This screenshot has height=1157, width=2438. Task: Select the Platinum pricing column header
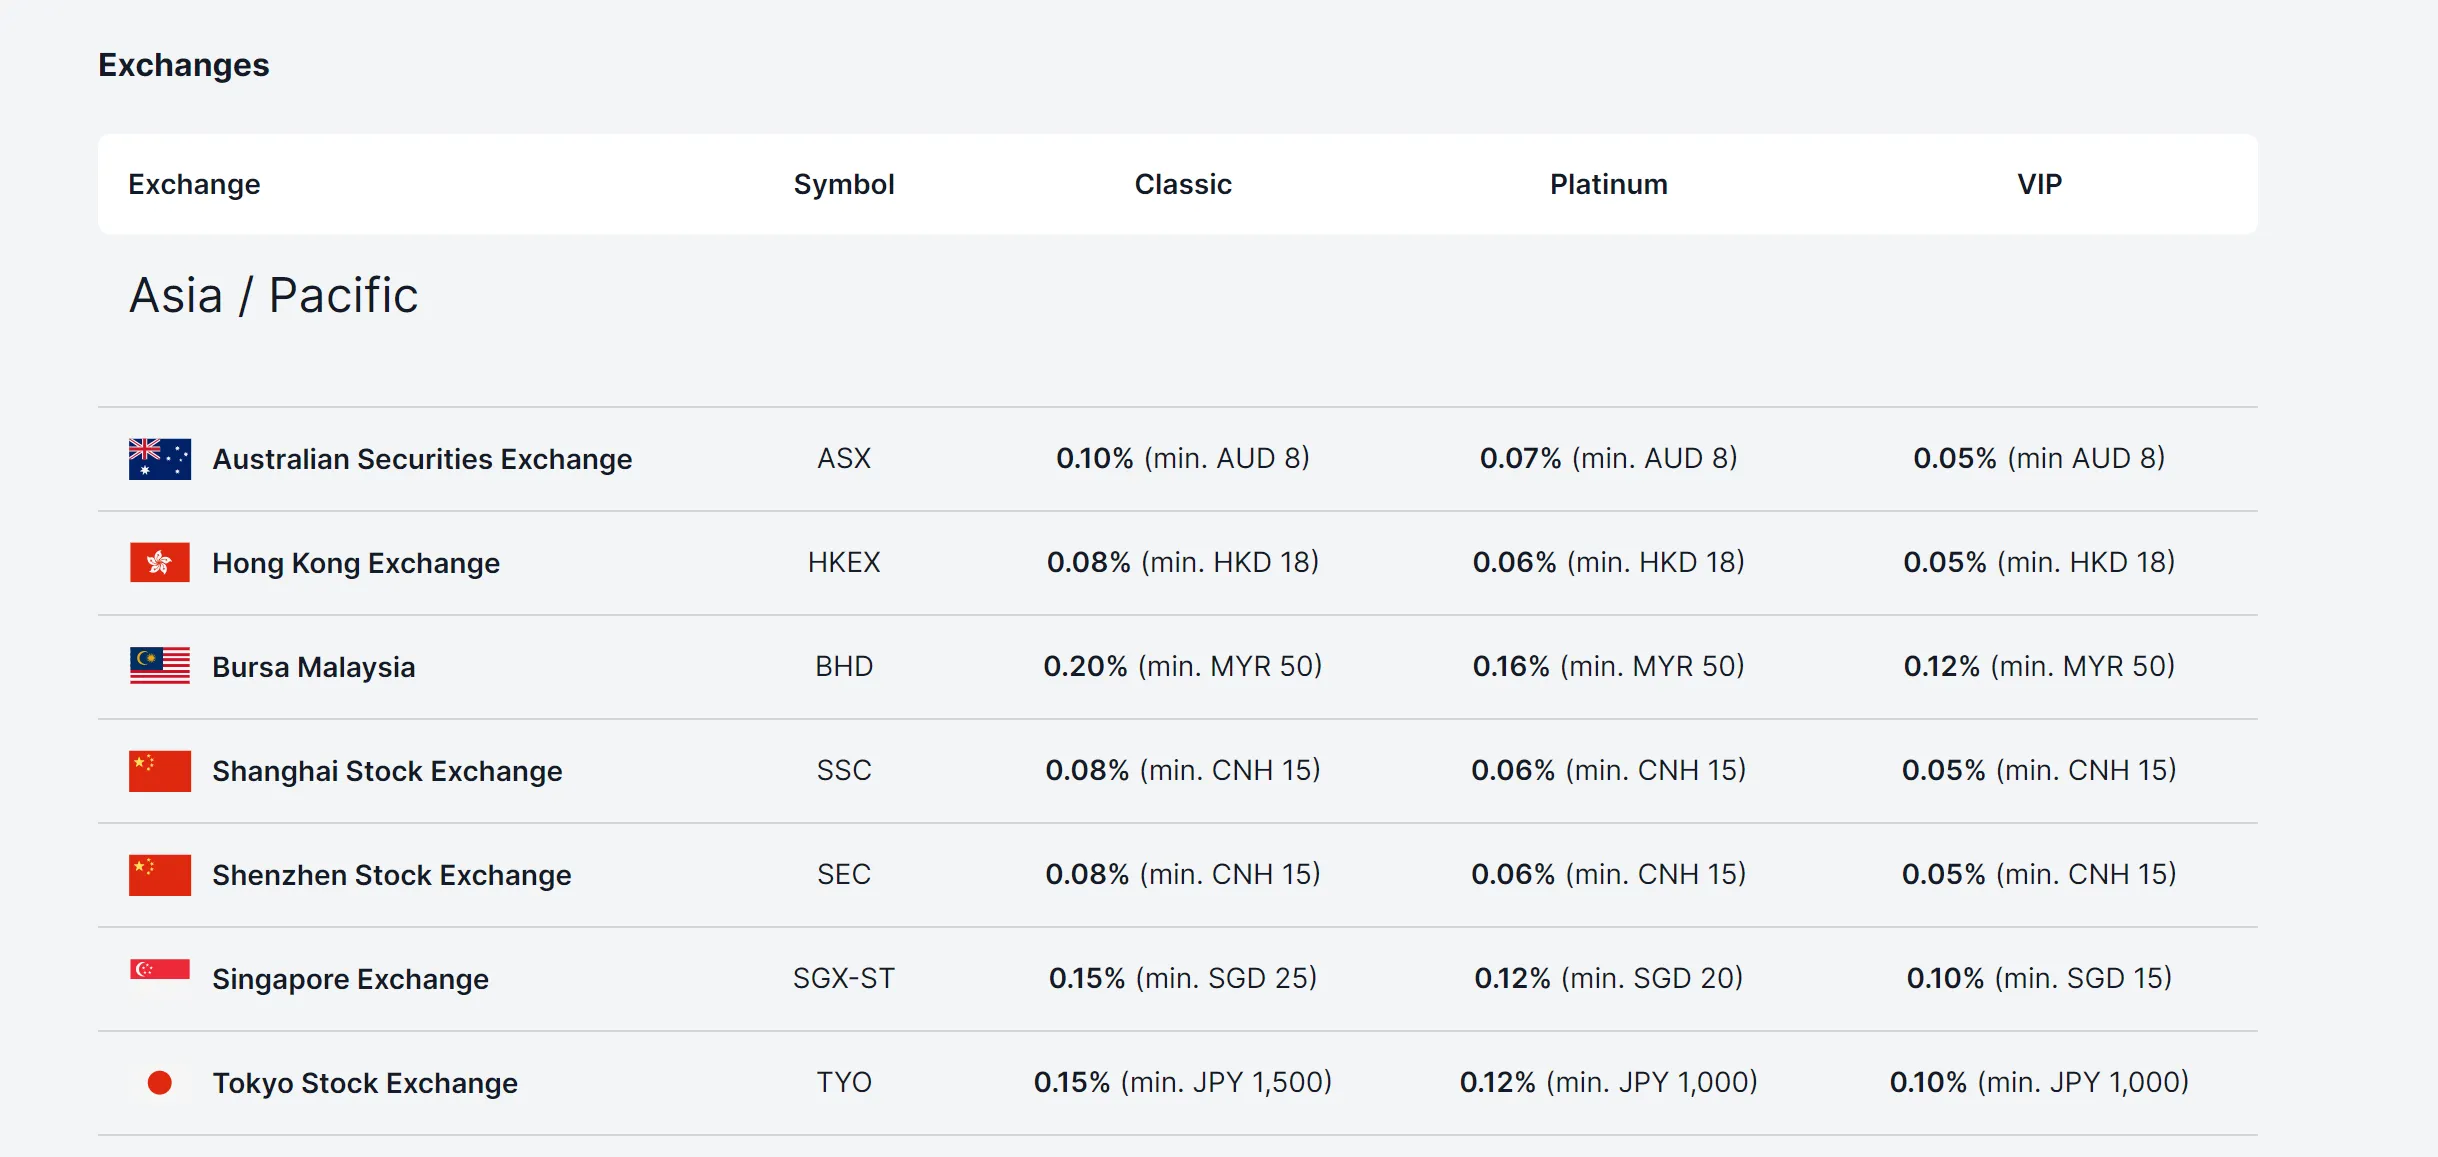[1607, 184]
